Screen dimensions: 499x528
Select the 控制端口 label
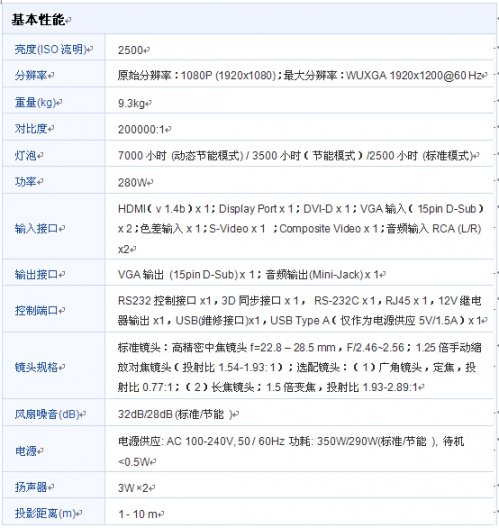pos(36,310)
